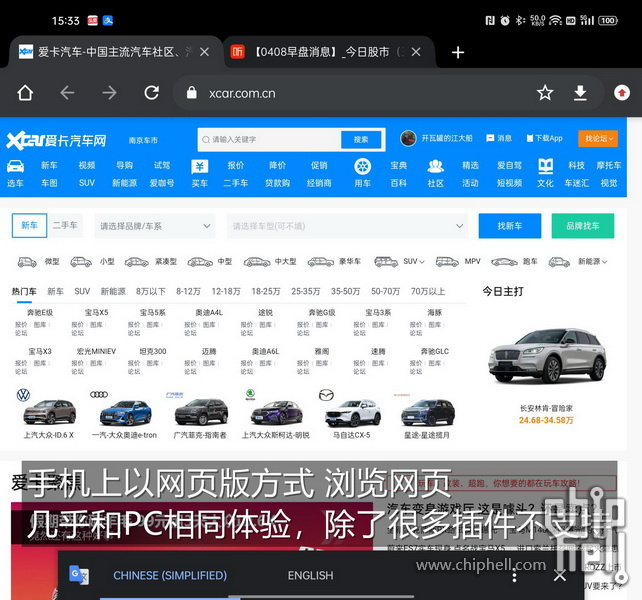Click the 社区 people icon

[436, 166]
